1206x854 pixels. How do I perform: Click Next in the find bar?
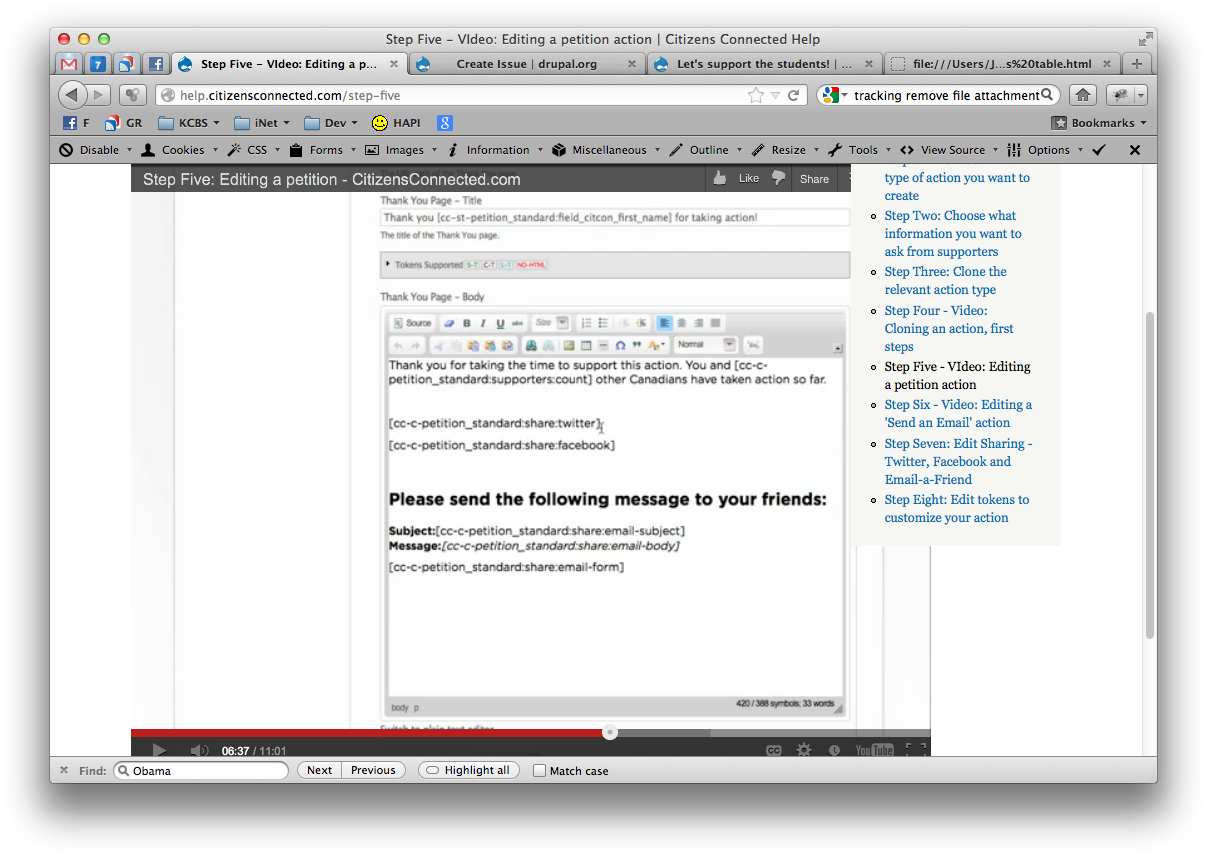(319, 770)
